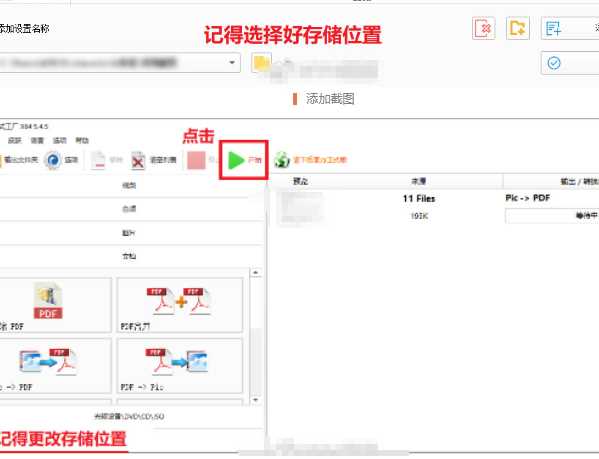Click the blurred task preview thumbnail
This screenshot has height=459, width=599.
pyautogui.click(x=300, y=207)
